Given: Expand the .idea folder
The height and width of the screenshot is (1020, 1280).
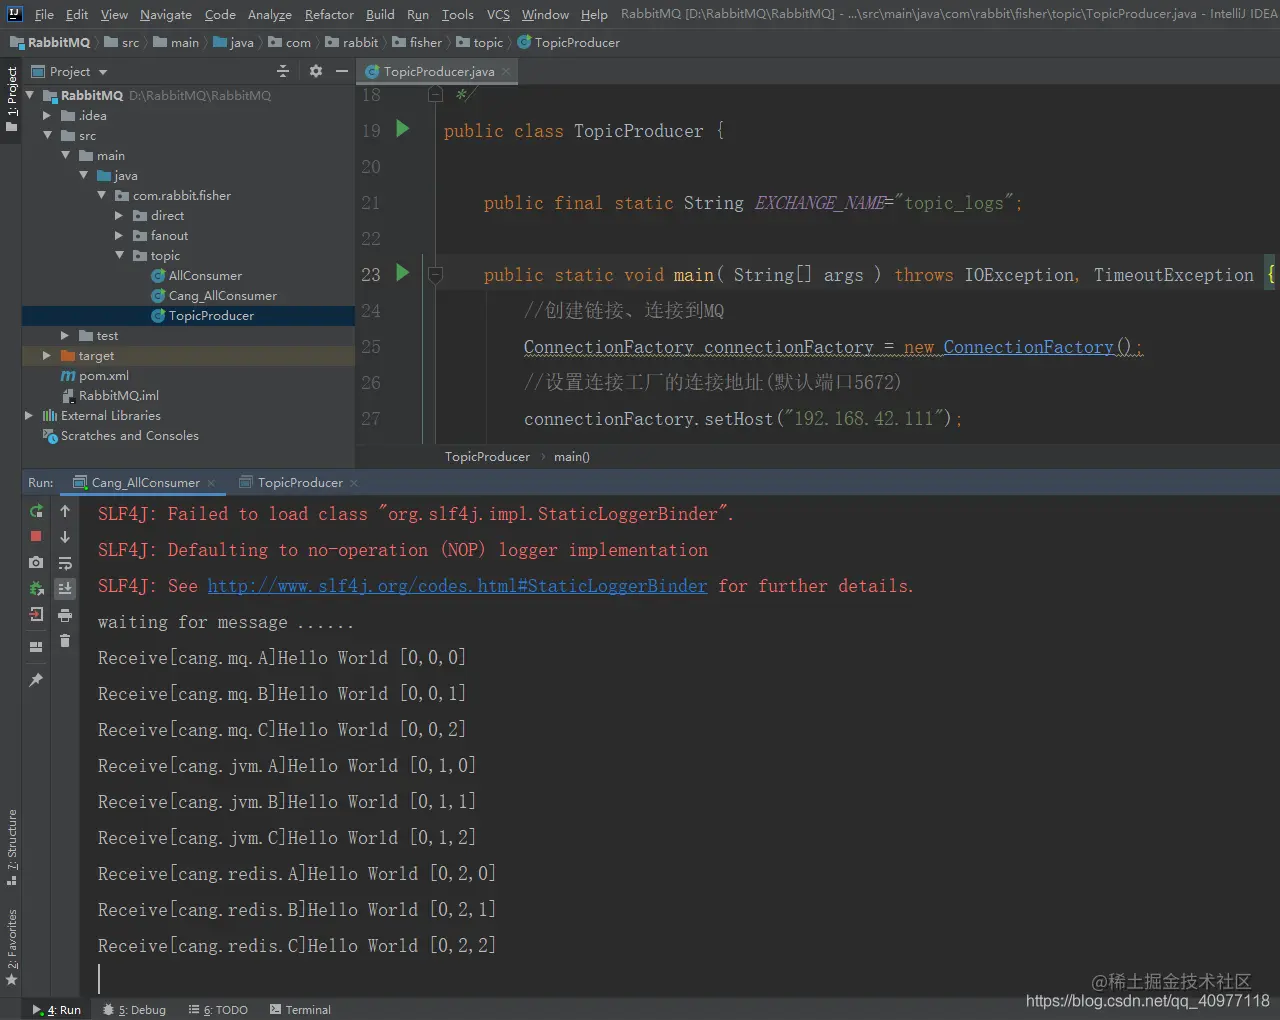Looking at the screenshot, I should click(47, 116).
